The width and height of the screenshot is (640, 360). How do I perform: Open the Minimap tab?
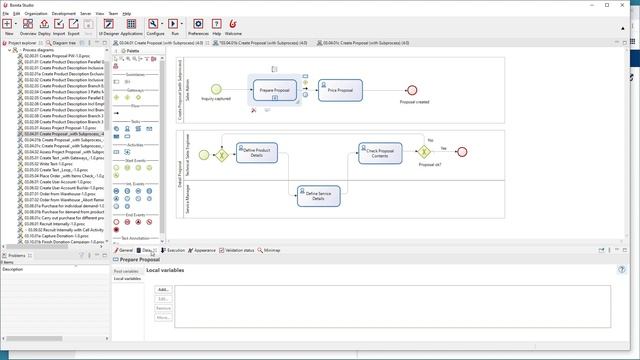[269, 250]
